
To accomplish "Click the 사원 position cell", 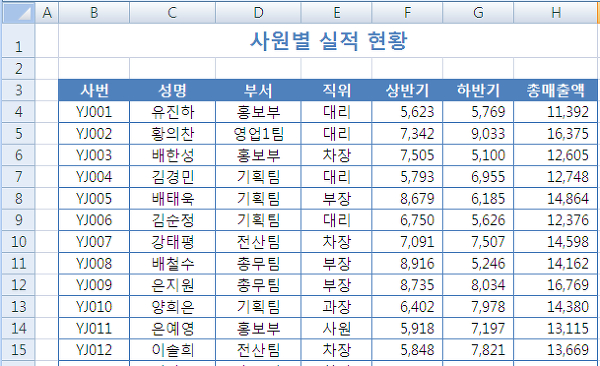I will (x=336, y=328).
